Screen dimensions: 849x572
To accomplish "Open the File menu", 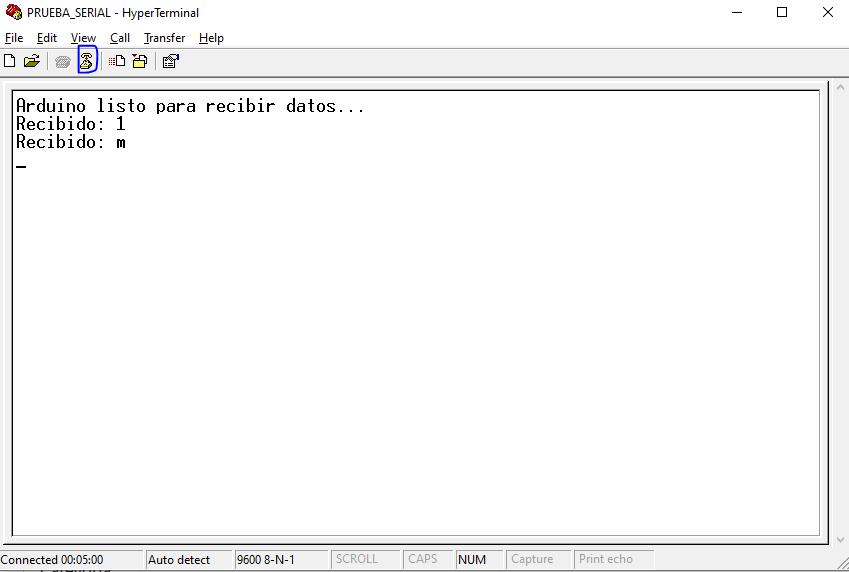I will click(14, 38).
